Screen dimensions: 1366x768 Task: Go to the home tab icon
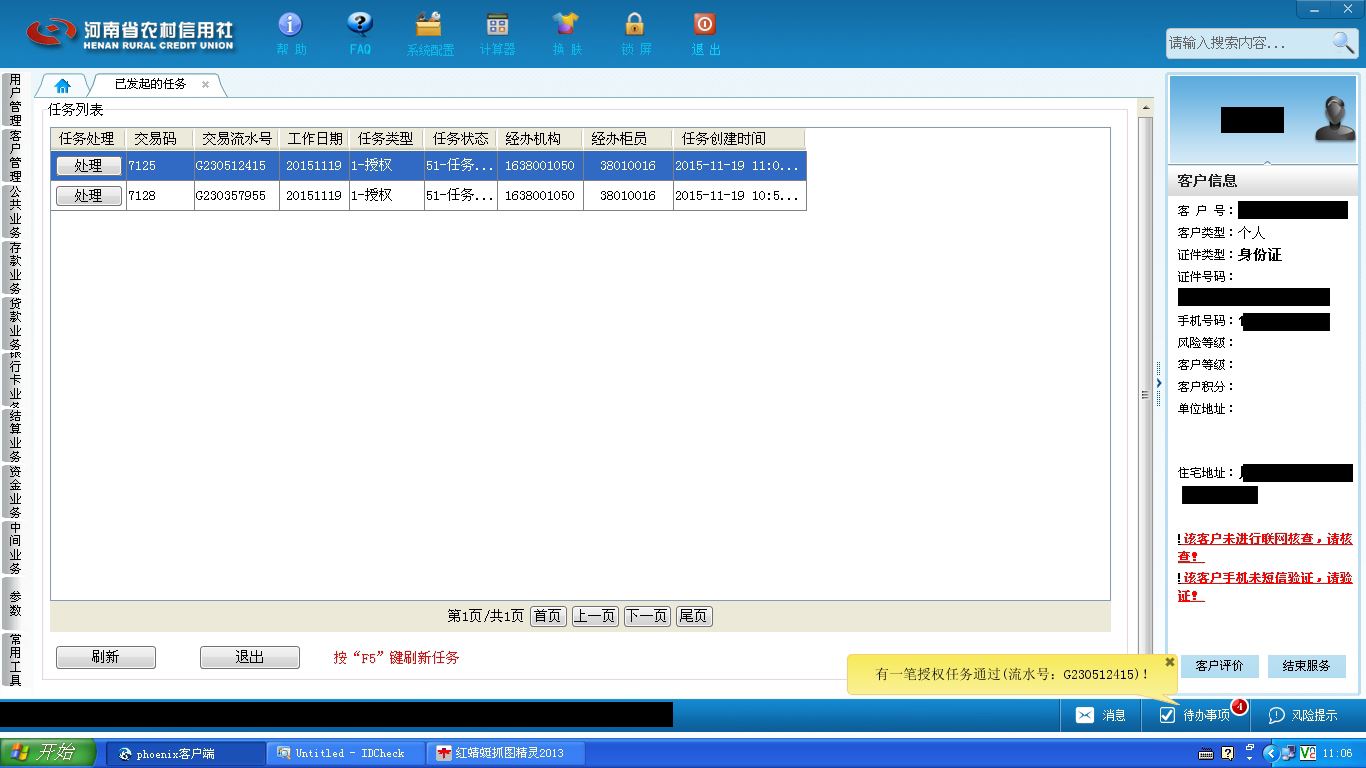62,85
